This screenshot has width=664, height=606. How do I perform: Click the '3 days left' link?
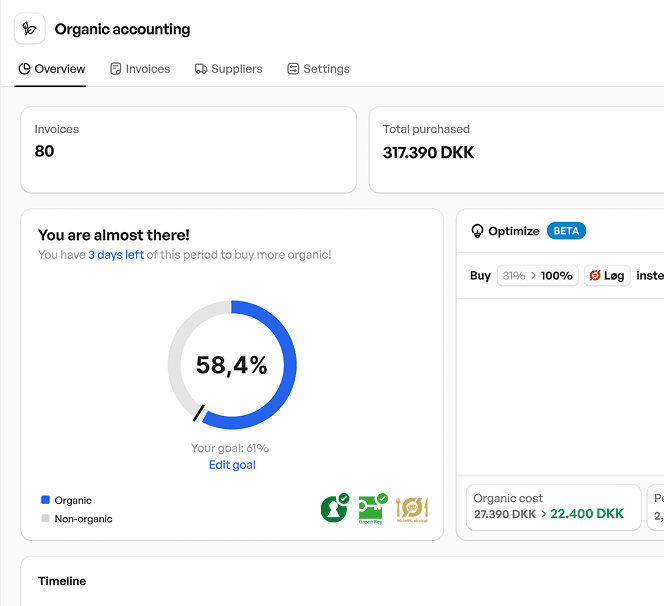(116, 255)
